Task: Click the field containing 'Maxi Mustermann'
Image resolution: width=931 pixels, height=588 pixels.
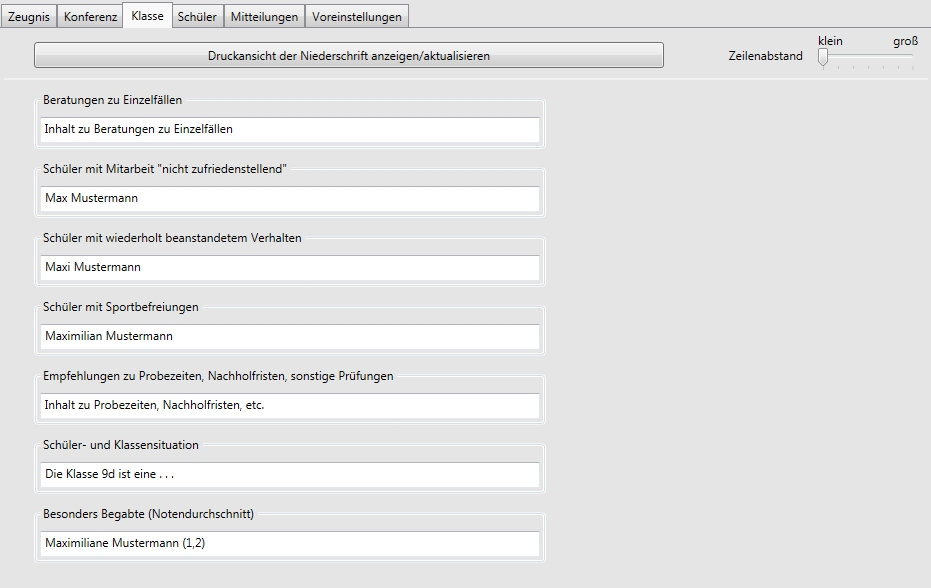Action: click(x=290, y=268)
